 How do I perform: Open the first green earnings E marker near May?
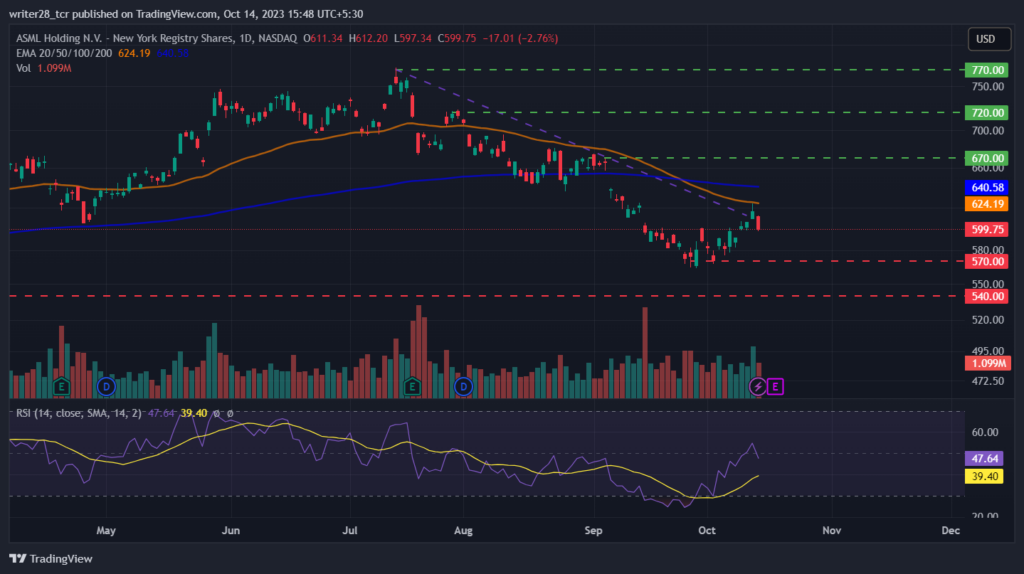coord(61,387)
